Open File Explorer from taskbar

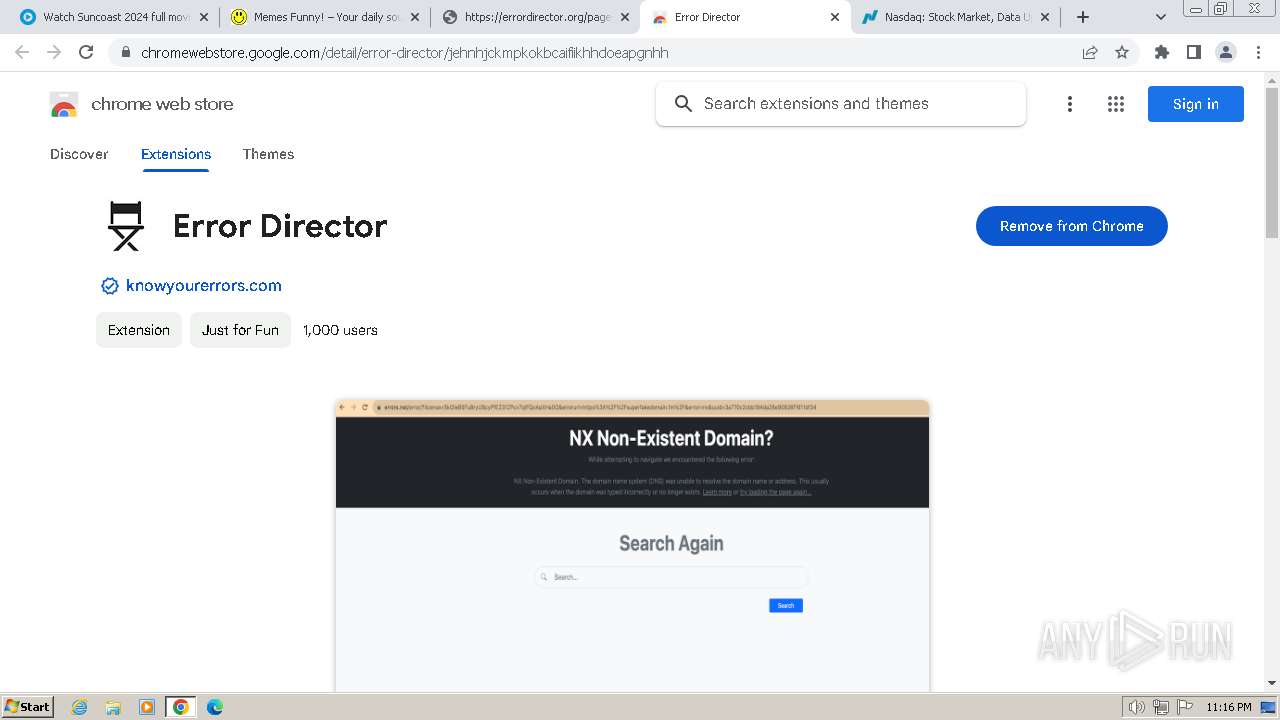coord(113,707)
